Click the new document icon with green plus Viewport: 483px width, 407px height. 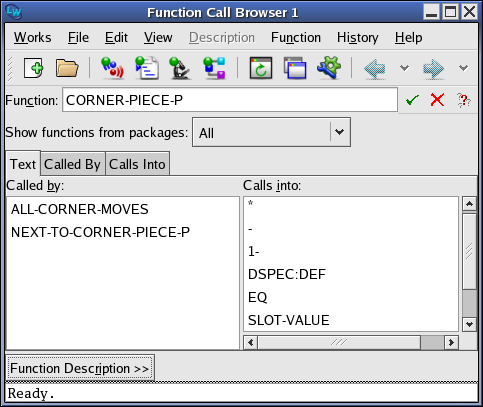click(x=33, y=68)
